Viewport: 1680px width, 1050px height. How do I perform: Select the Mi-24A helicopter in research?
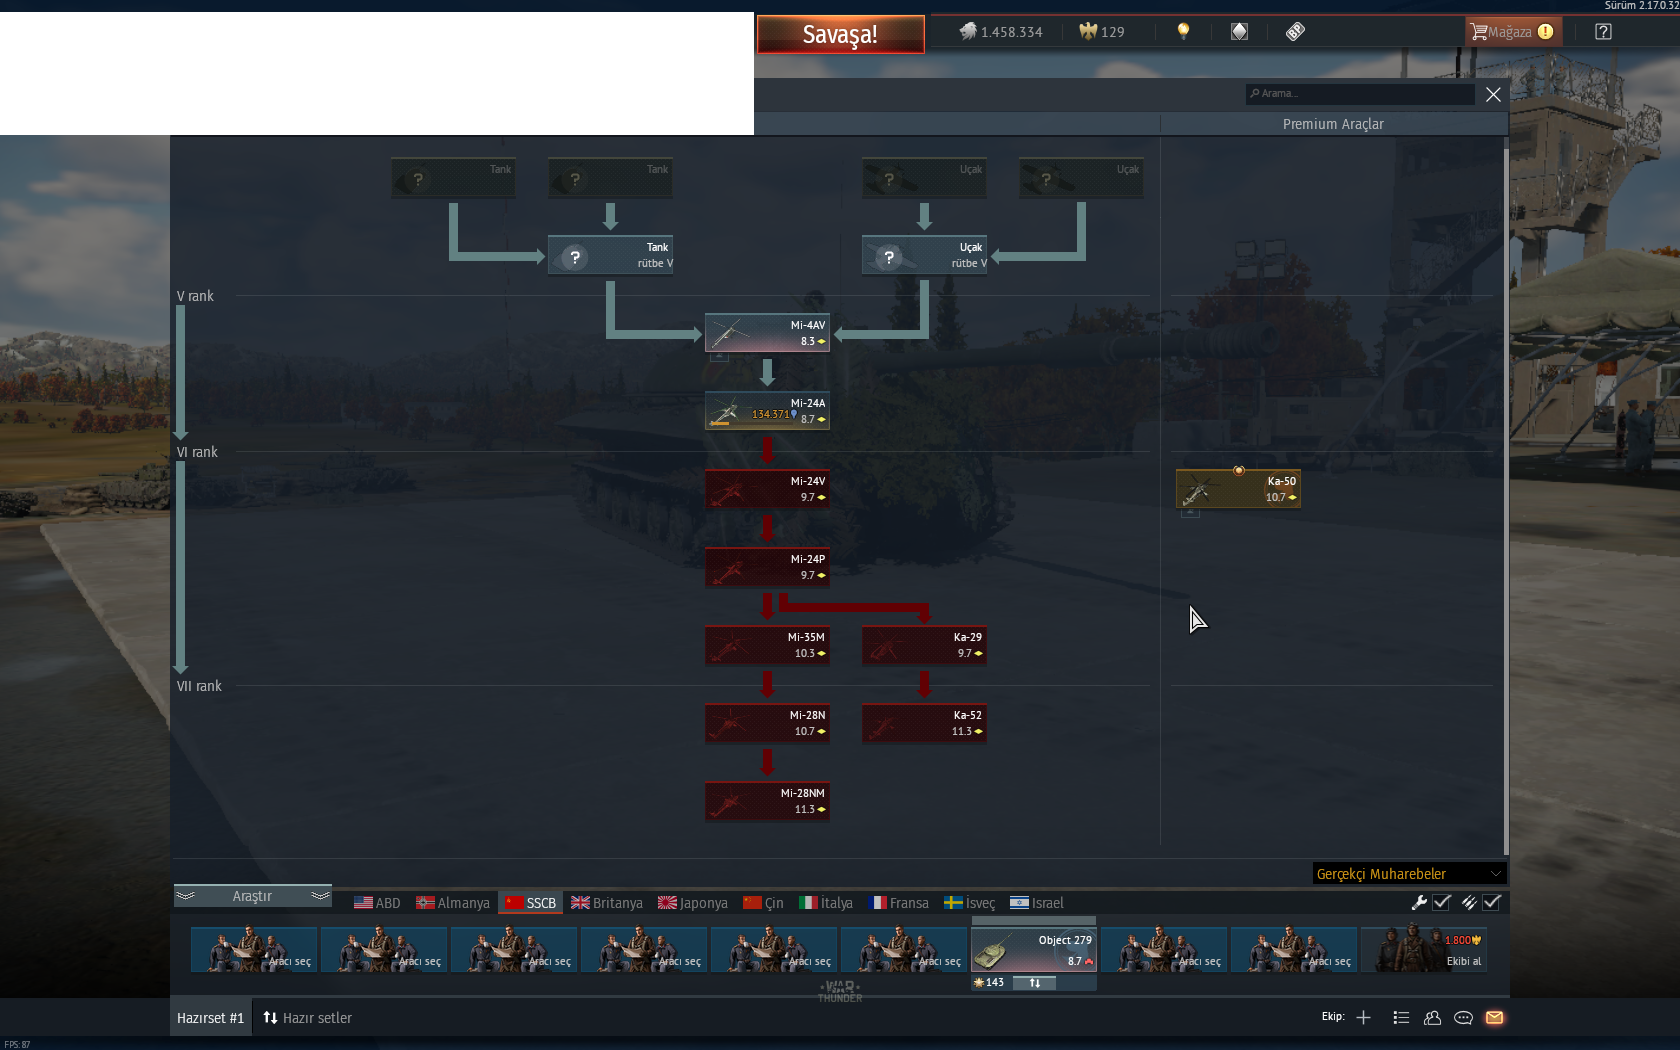pyautogui.click(x=767, y=411)
